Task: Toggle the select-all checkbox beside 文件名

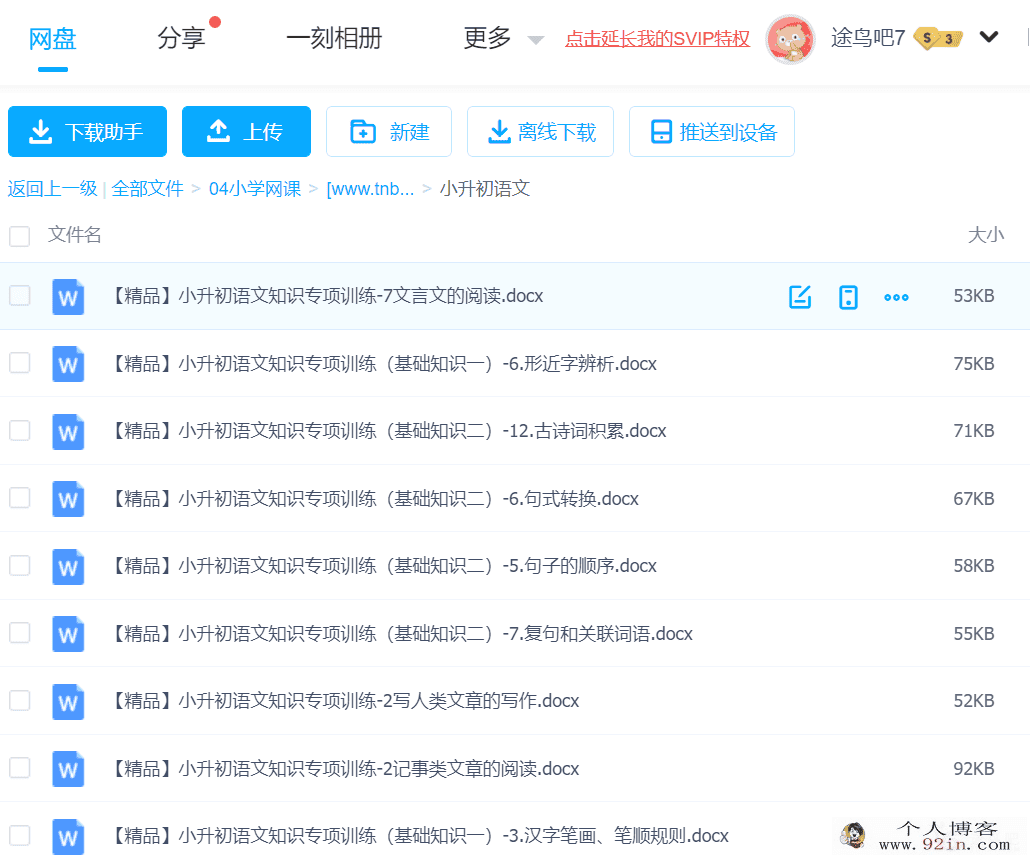Action: tap(20, 236)
